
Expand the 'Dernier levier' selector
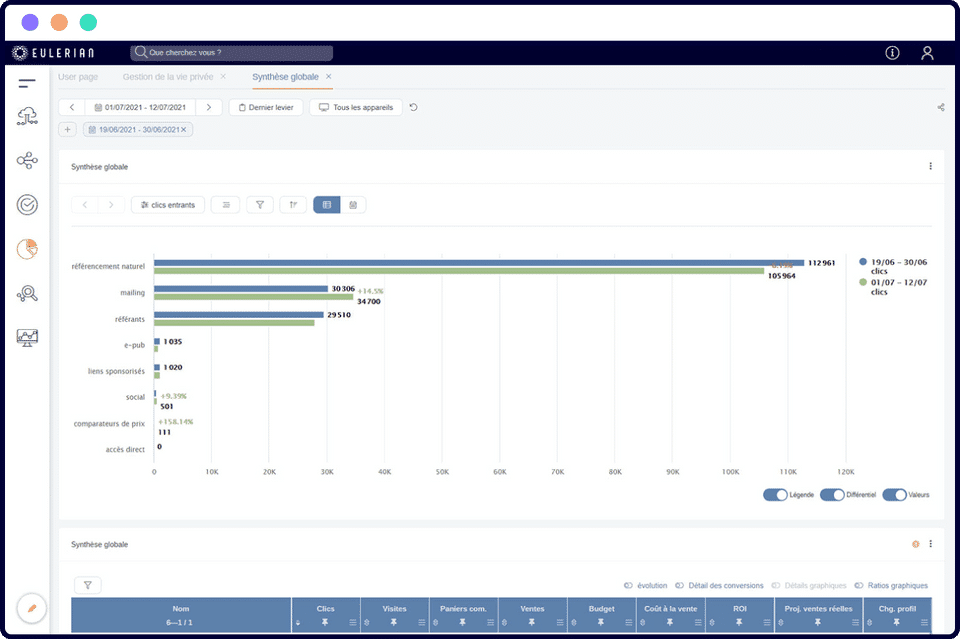tap(265, 108)
